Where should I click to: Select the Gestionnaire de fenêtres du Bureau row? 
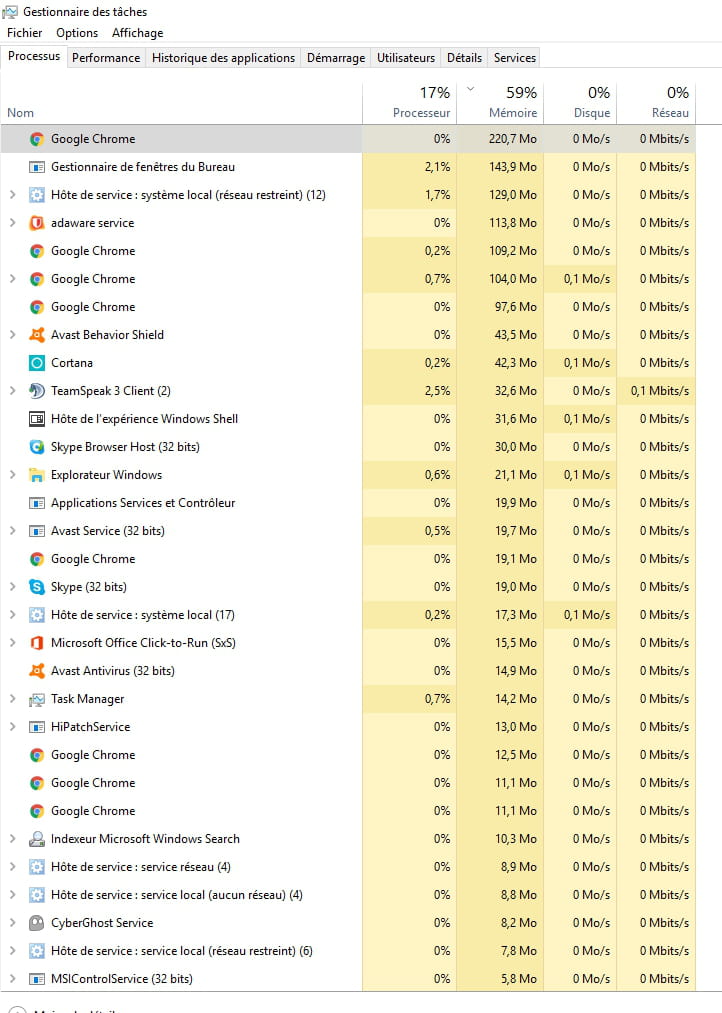click(143, 167)
